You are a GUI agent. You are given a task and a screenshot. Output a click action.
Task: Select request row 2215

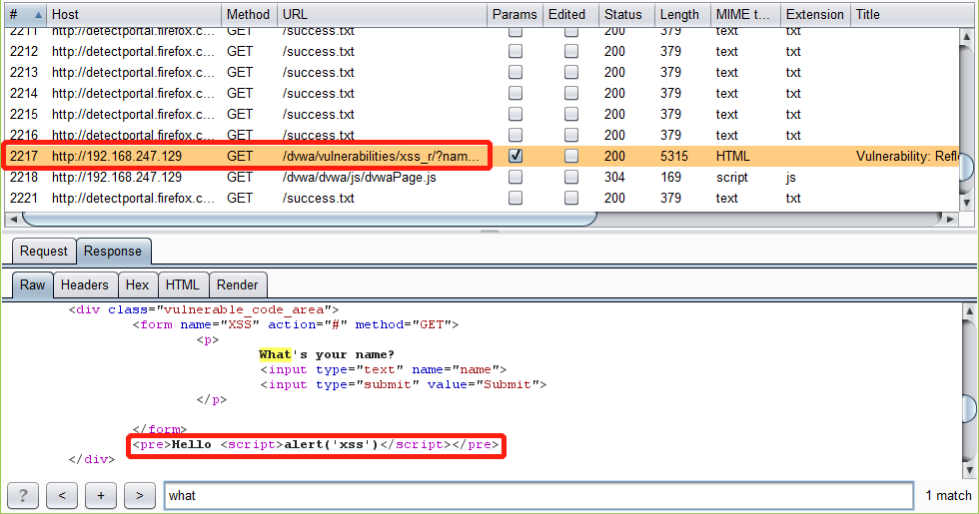(x=481, y=114)
